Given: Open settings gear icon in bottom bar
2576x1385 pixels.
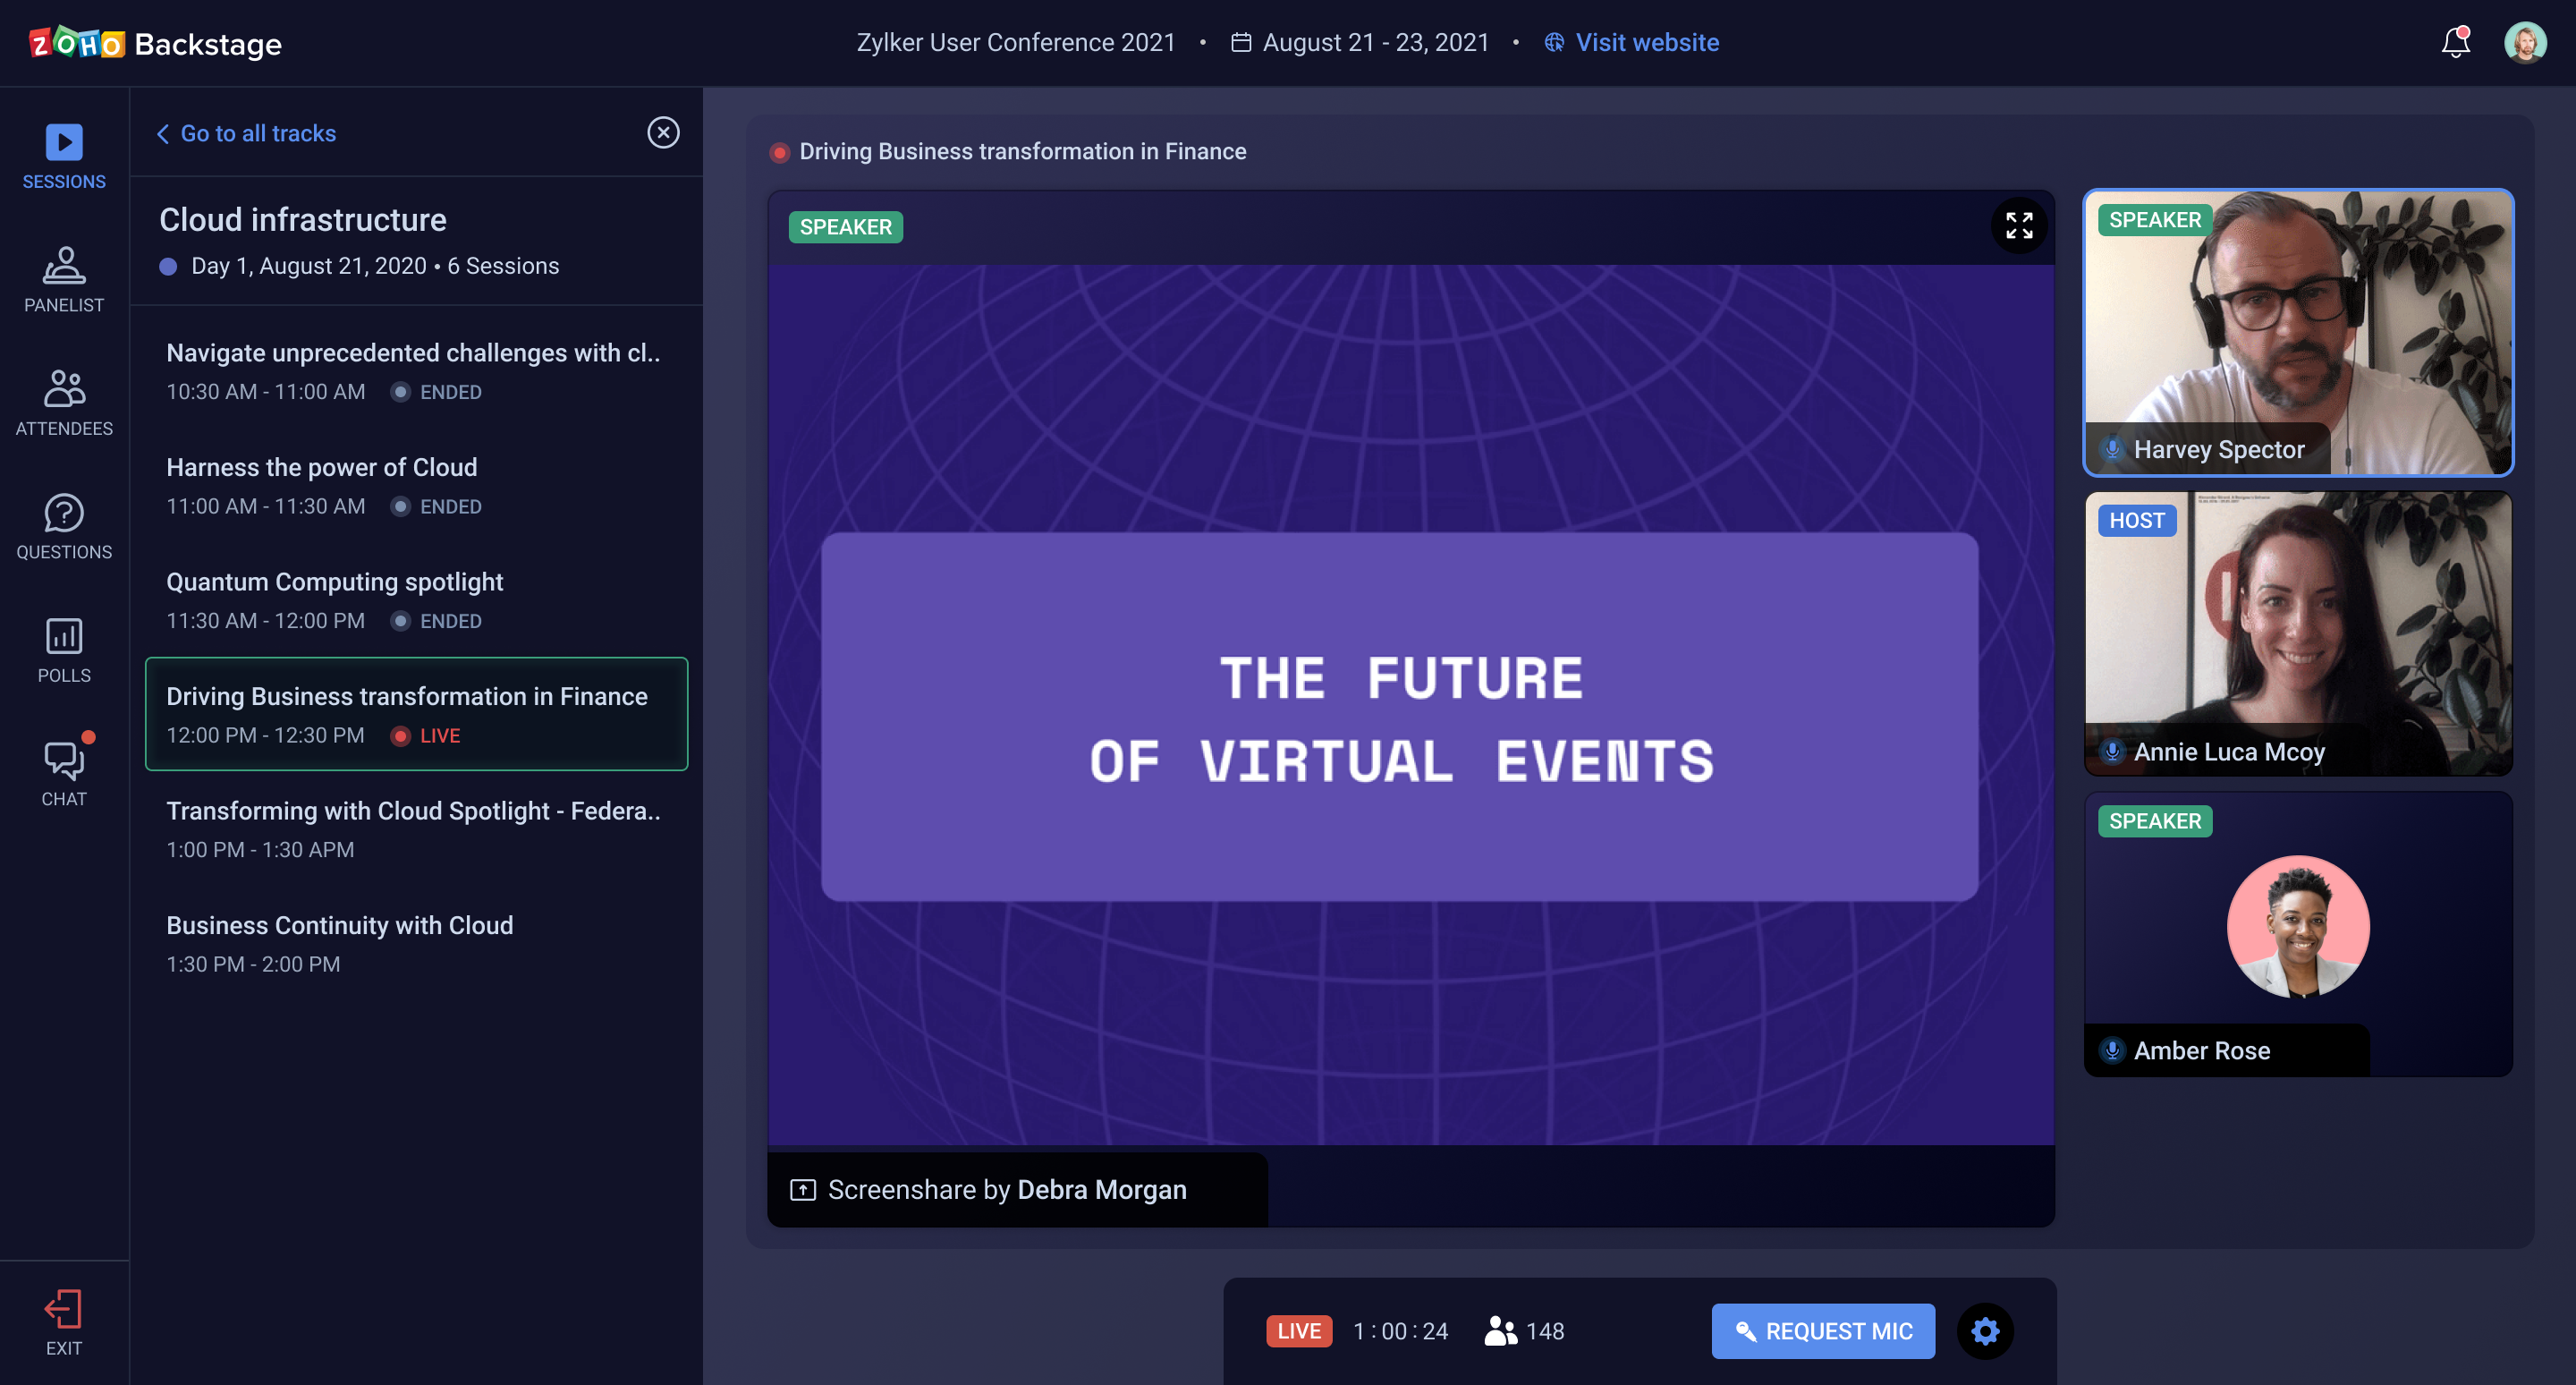Looking at the screenshot, I should [1985, 1330].
